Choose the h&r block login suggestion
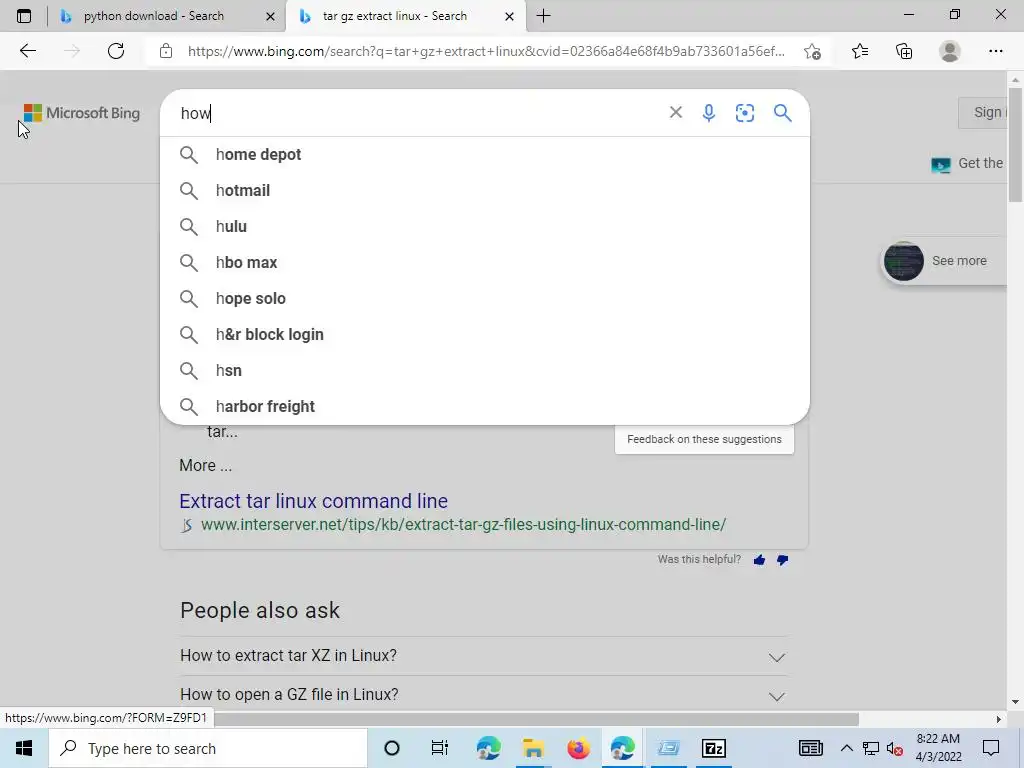 [485, 334]
